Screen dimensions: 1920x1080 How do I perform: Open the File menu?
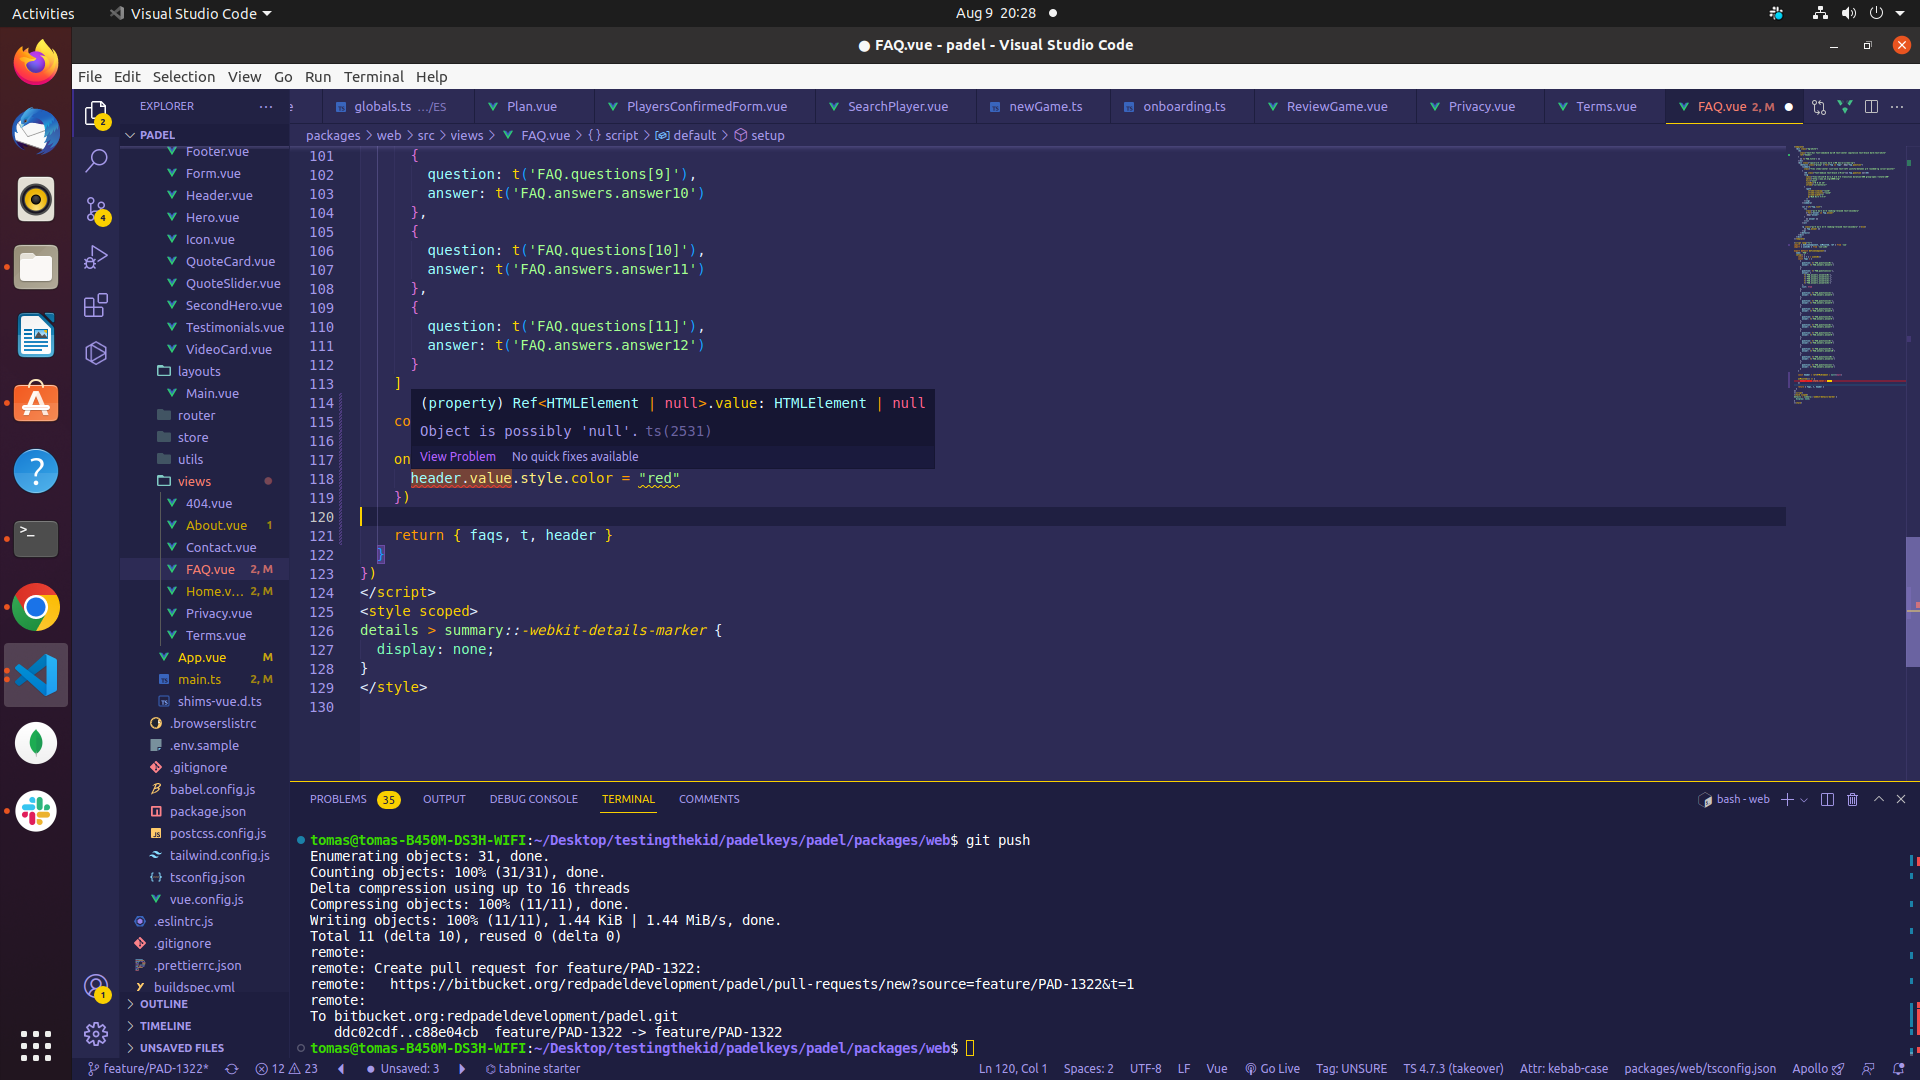tap(90, 77)
